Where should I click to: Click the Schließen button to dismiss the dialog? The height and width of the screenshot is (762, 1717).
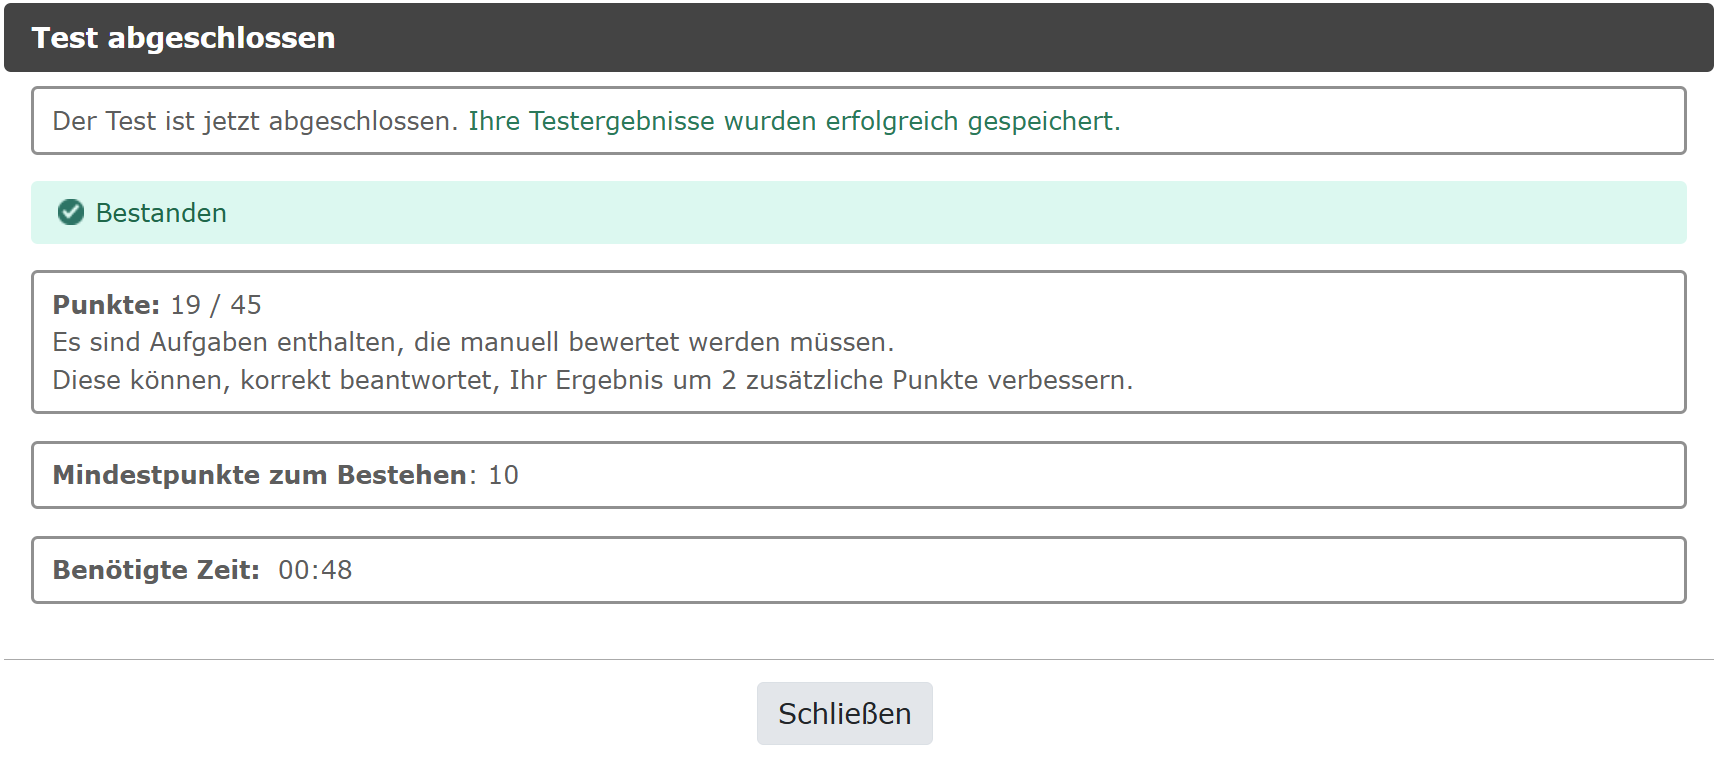tap(845, 712)
